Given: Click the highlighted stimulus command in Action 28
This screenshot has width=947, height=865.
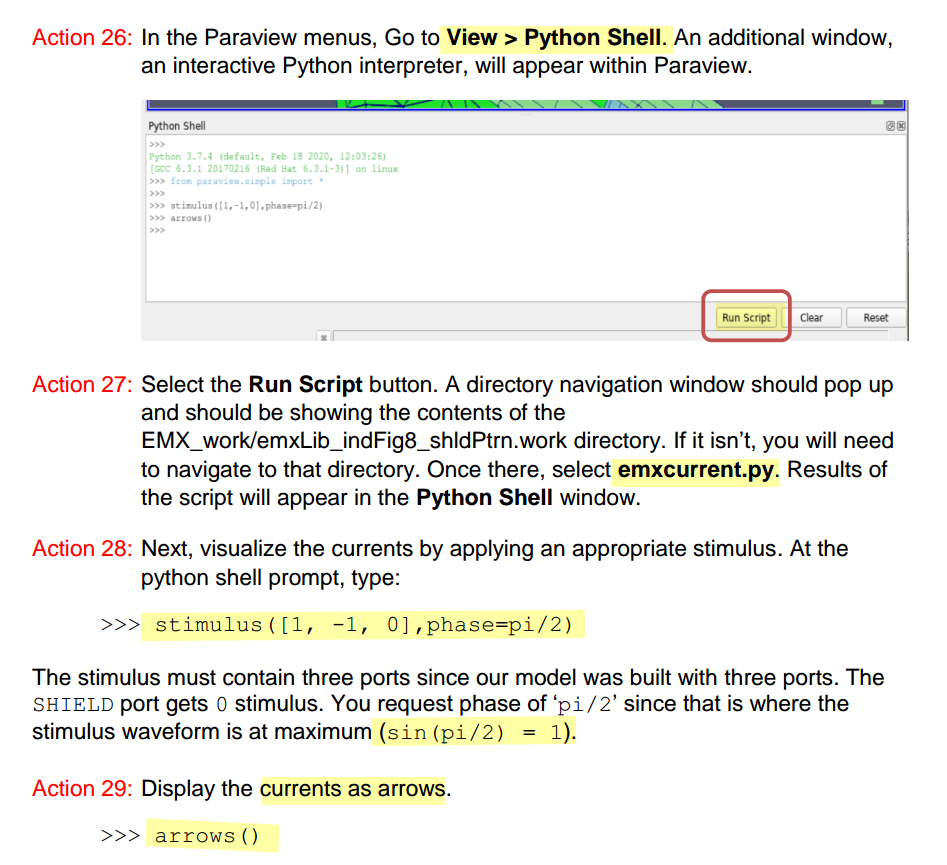Looking at the screenshot, I should tap(364, 626).
